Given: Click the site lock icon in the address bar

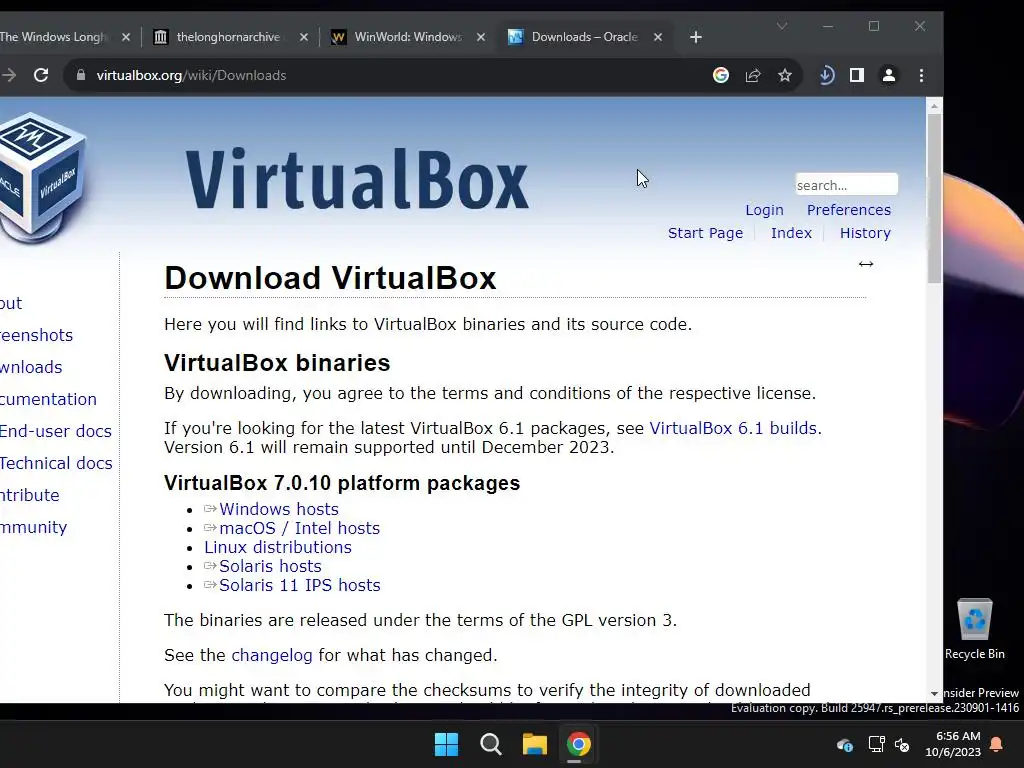Looking at the screenshot, I should [81, 75].
